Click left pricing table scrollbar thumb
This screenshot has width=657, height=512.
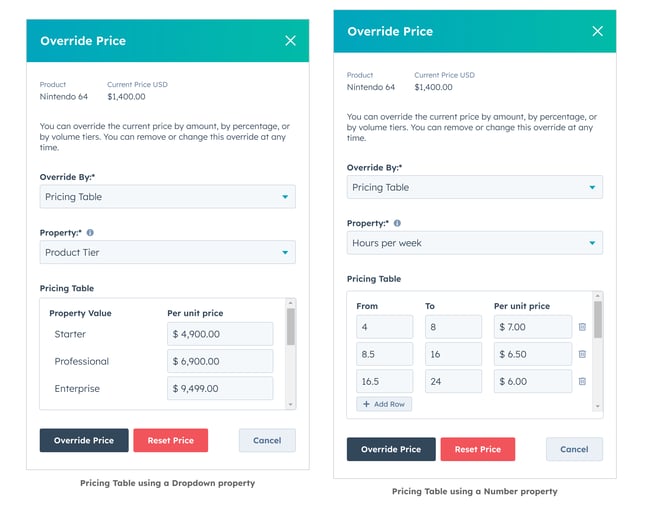point(291,326)
